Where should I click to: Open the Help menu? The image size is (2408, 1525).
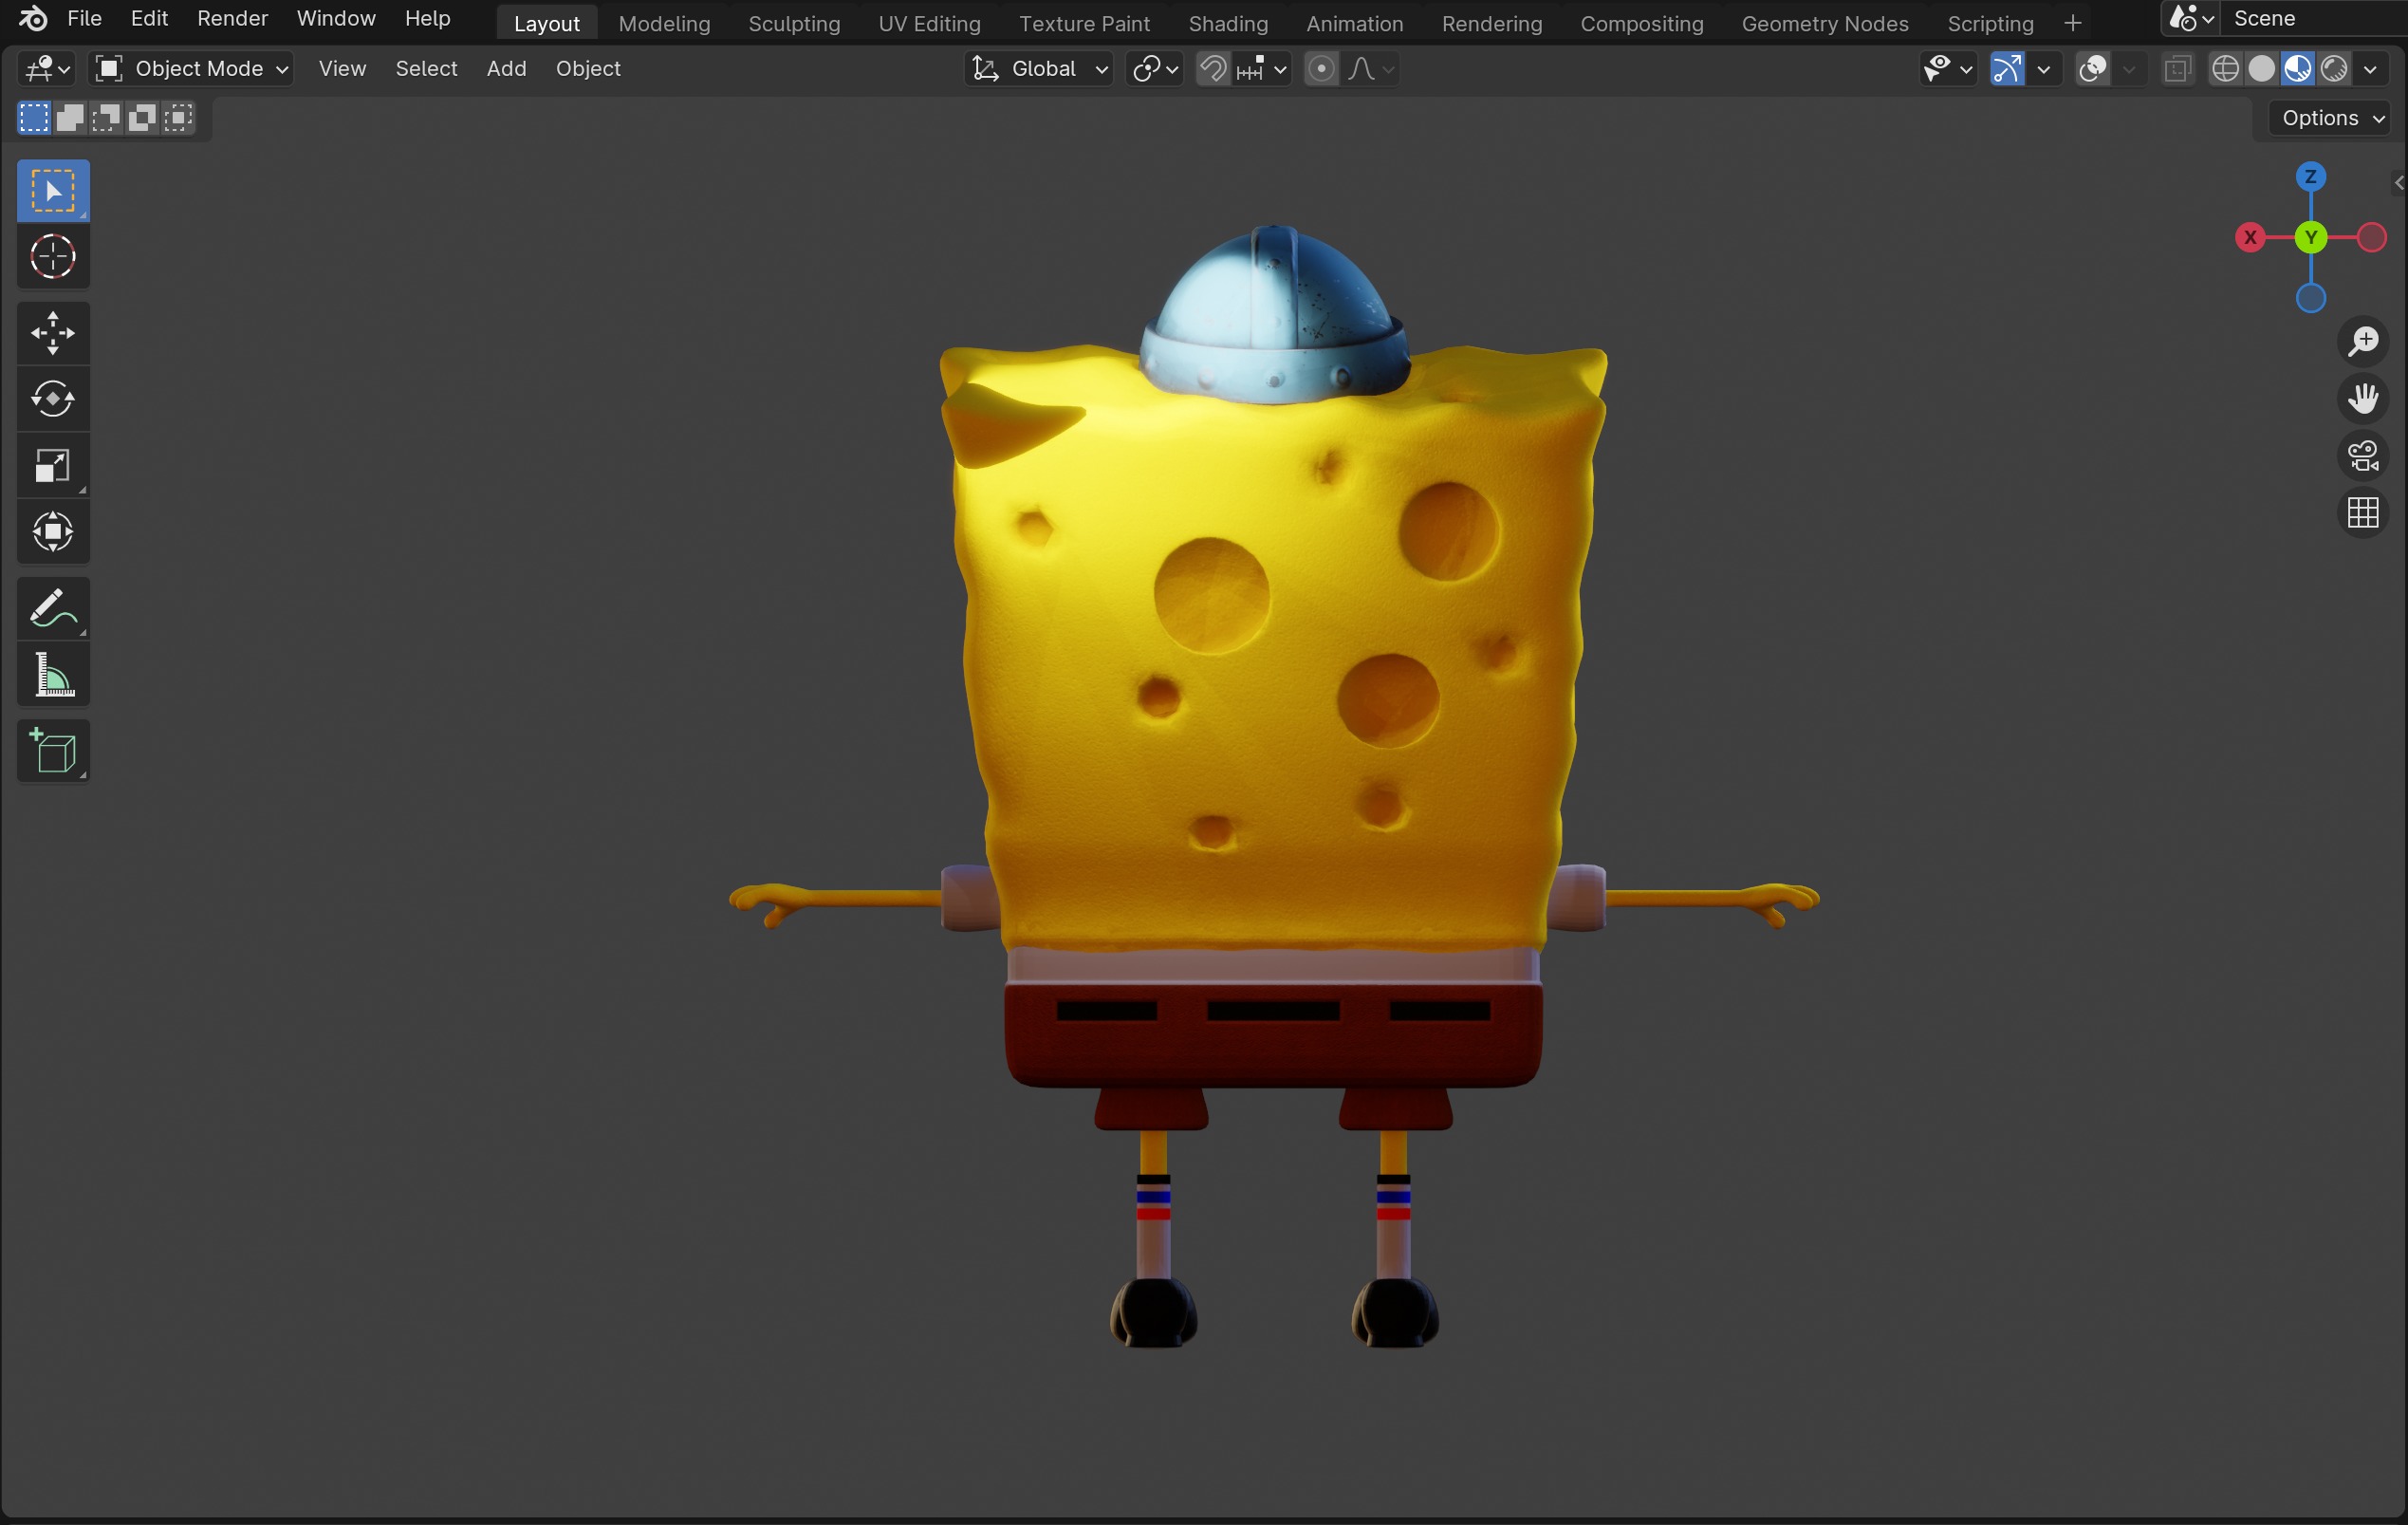(x=427, y=18)
